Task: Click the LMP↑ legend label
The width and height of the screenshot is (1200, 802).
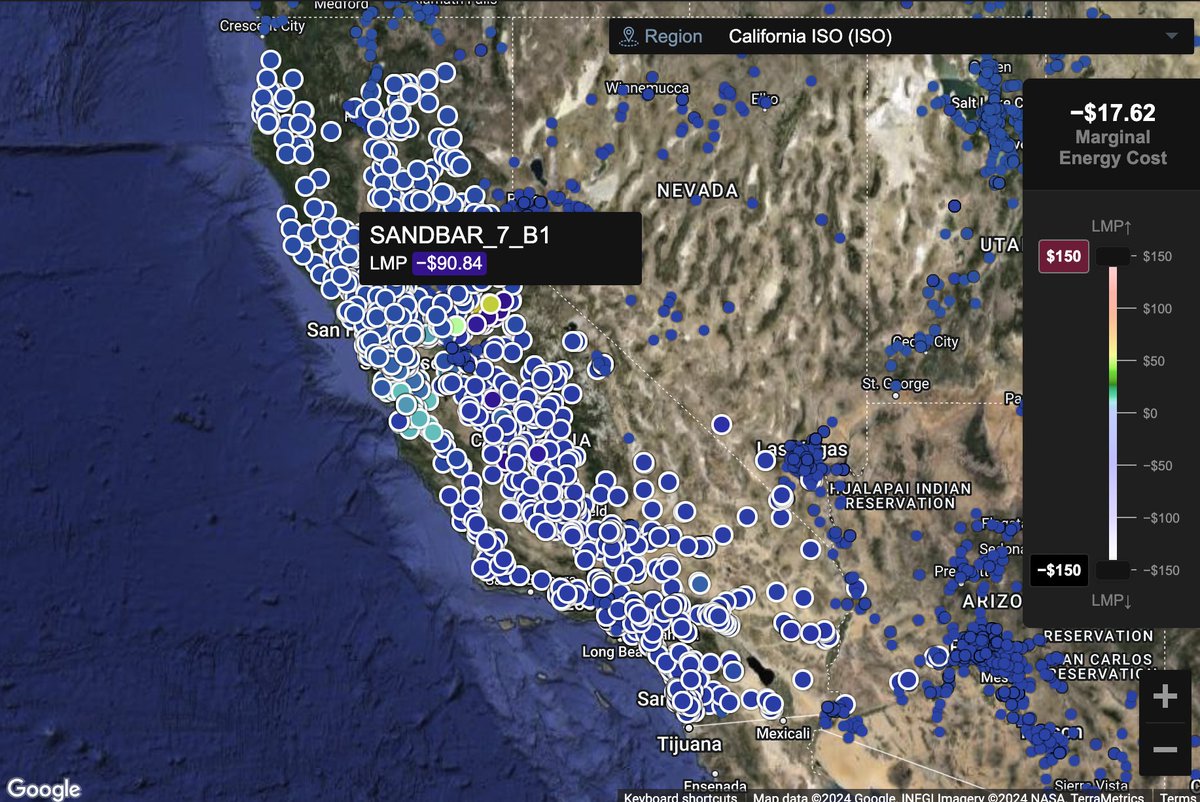Action: coord(1112,226)
